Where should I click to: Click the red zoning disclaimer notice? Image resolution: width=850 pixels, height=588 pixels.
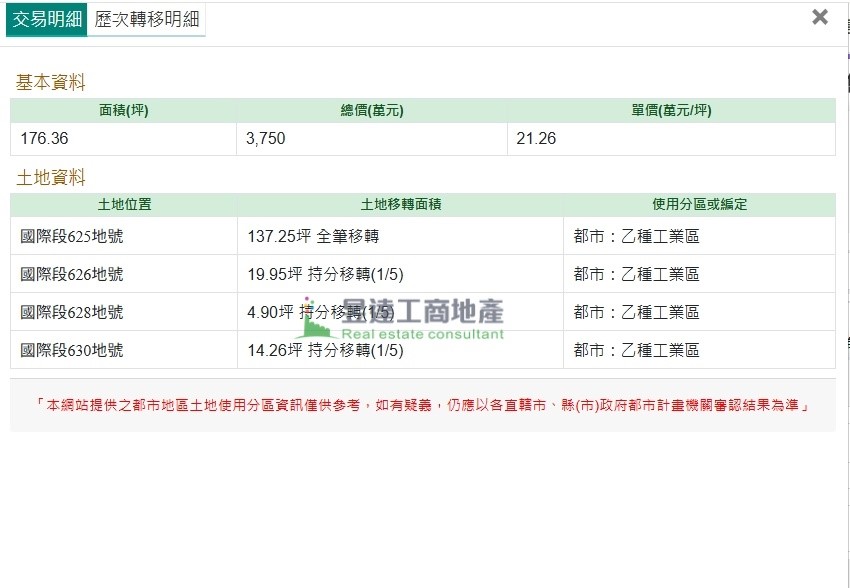pyautogui.click(x=422, y=406)
